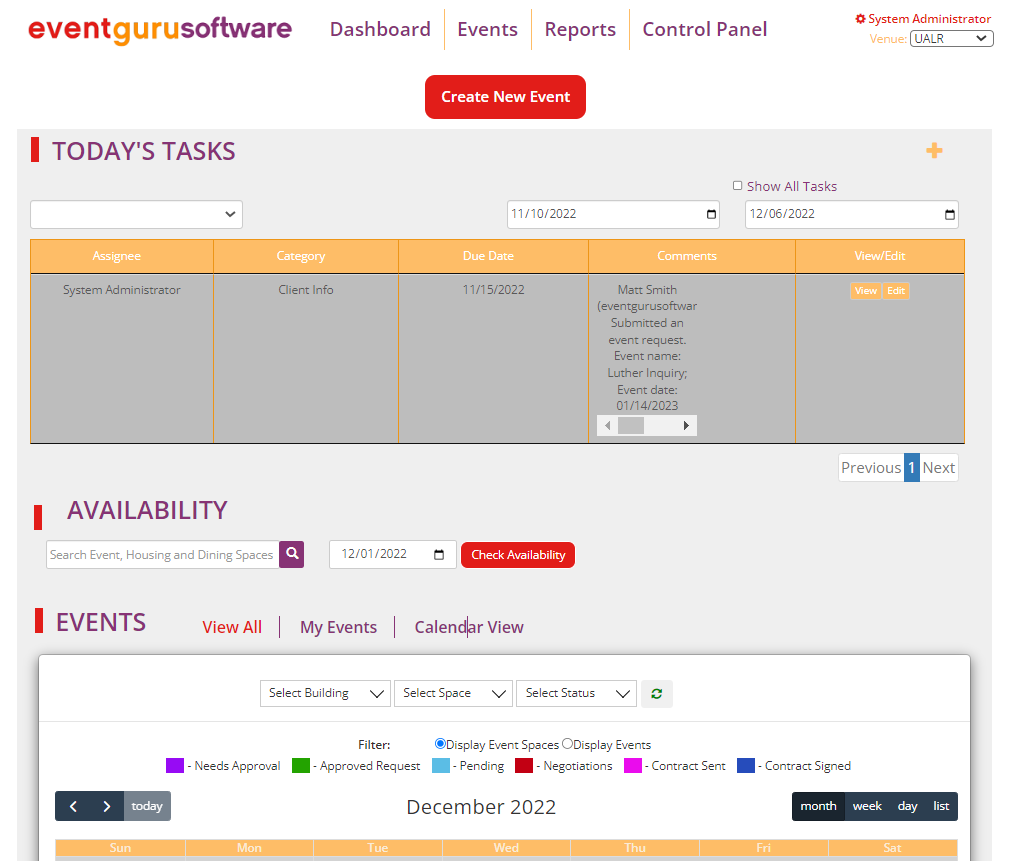Click the Create New Event button
Screen dimensions: 1012x861
point(505,97)
